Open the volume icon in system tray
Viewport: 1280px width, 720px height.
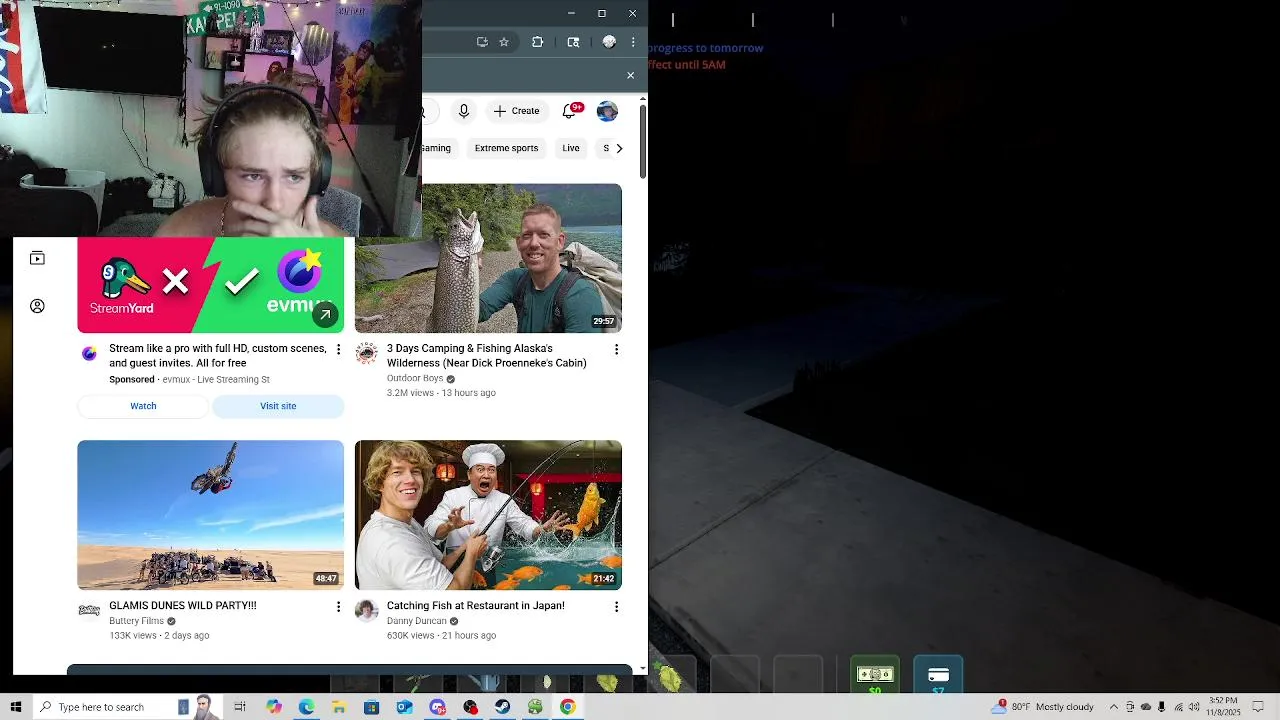1194,707
